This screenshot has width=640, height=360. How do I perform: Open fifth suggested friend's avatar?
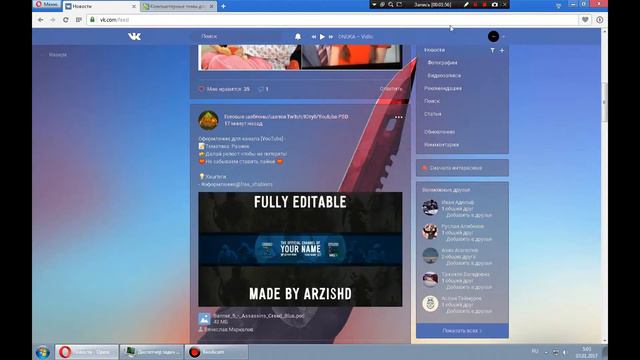pos(430,304)
